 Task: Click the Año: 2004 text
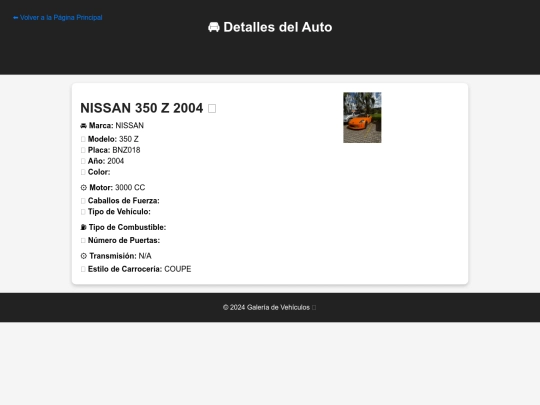click(x=106, y=161)
